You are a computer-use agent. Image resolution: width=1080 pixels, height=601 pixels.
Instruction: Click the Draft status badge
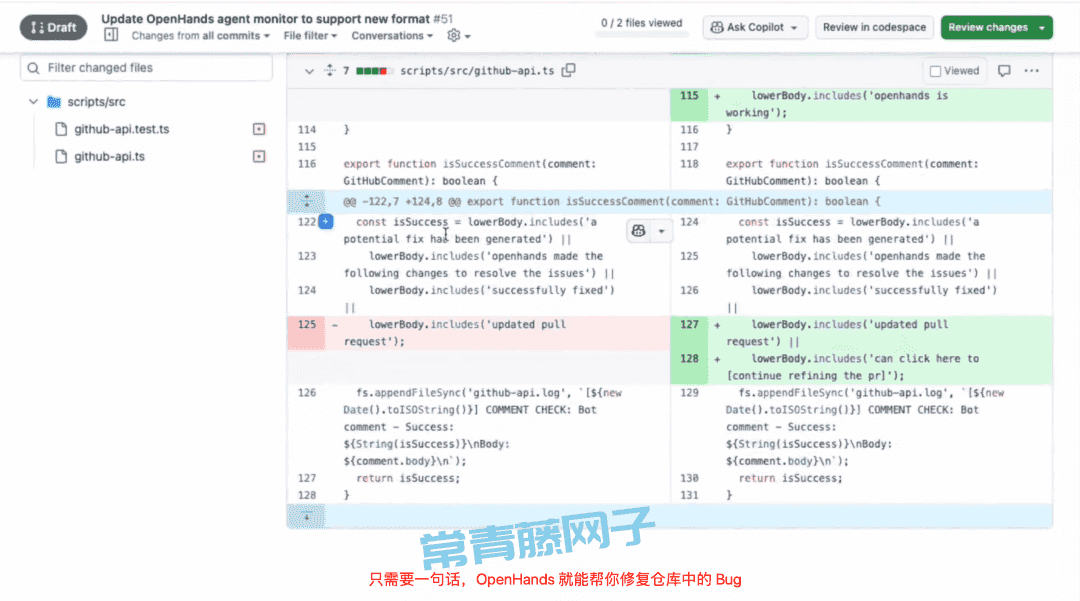tap(54, 28)
